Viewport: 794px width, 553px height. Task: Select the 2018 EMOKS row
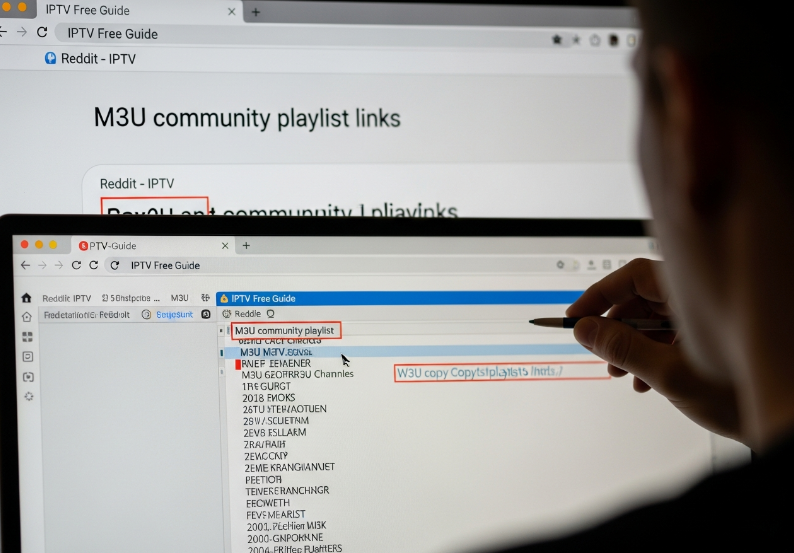click(x=269, y=398)
